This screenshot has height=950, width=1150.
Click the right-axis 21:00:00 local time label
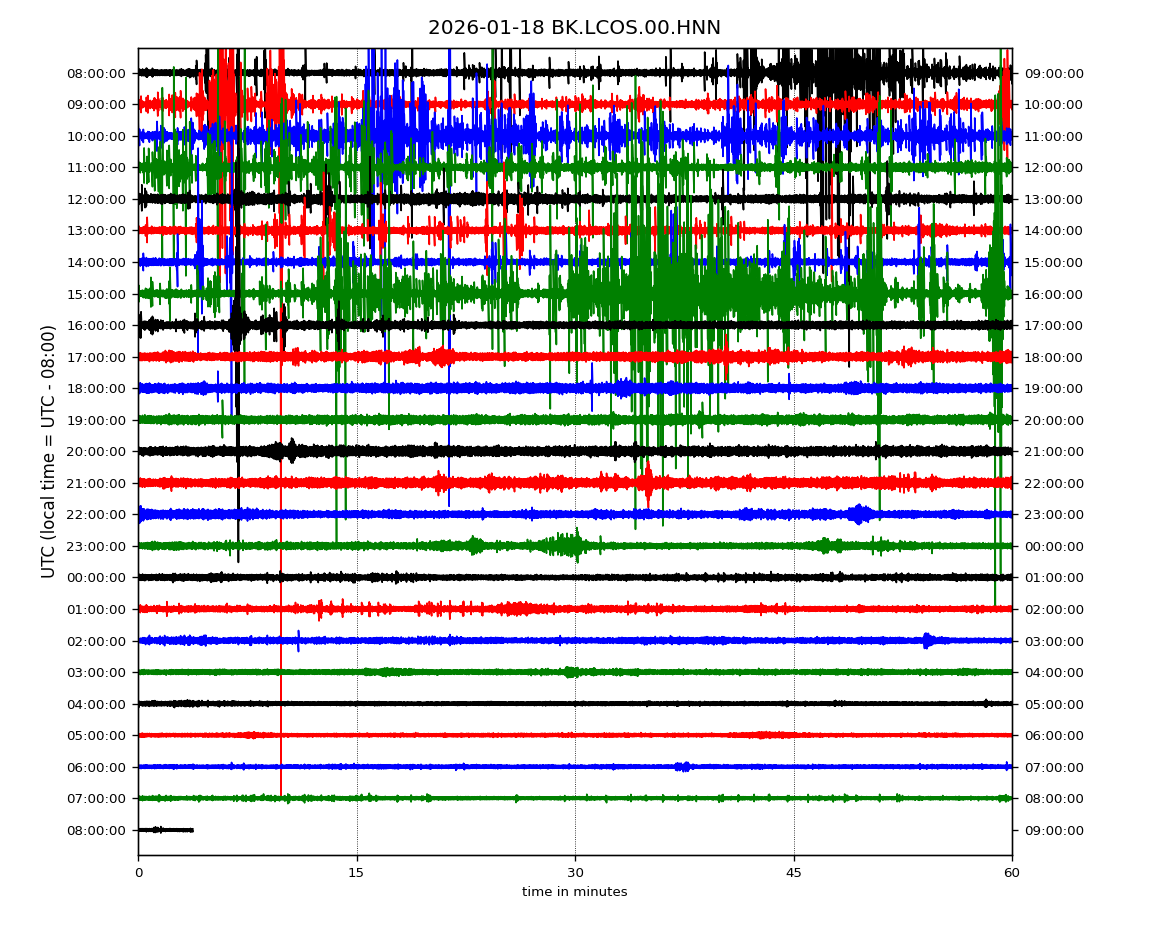coord(1054,451)
